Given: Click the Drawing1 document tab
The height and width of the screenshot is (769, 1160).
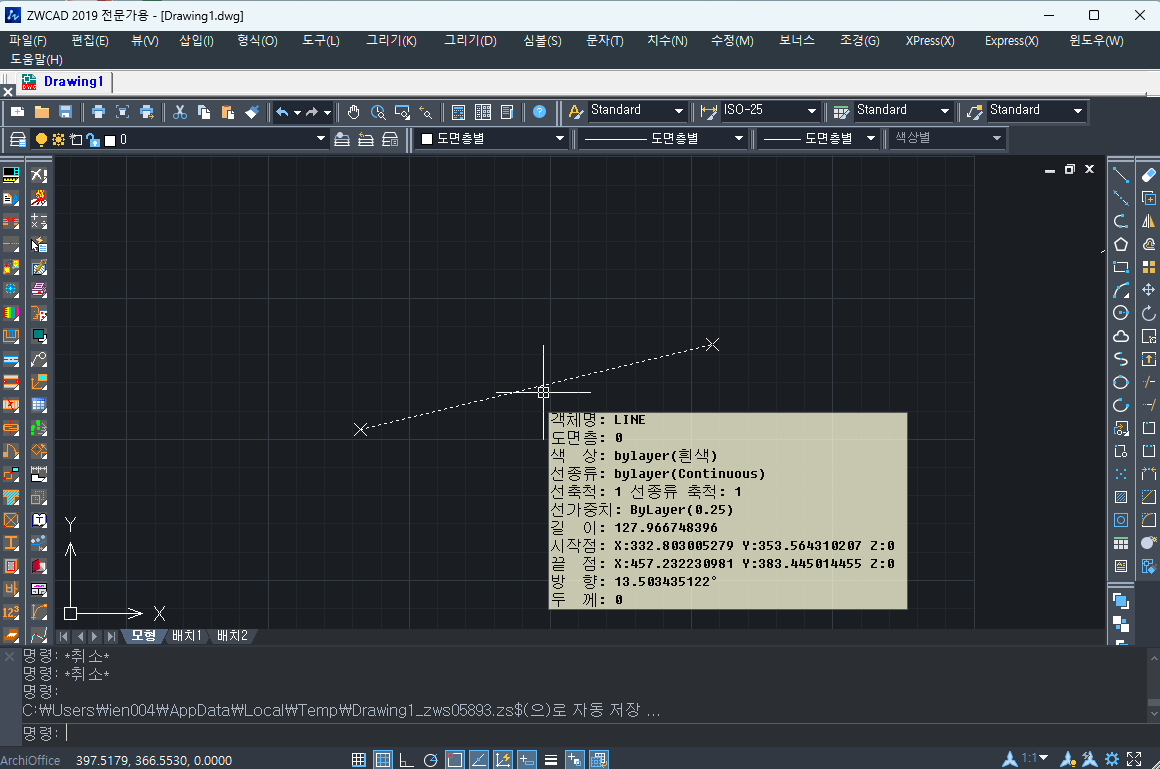Looking at the screenshot, I should coord(73,81).
